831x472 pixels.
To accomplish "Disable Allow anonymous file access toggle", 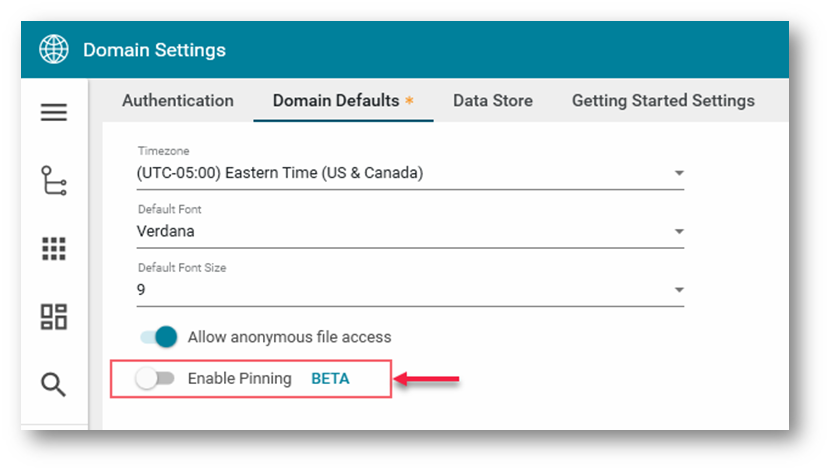I will coord(158,337).
